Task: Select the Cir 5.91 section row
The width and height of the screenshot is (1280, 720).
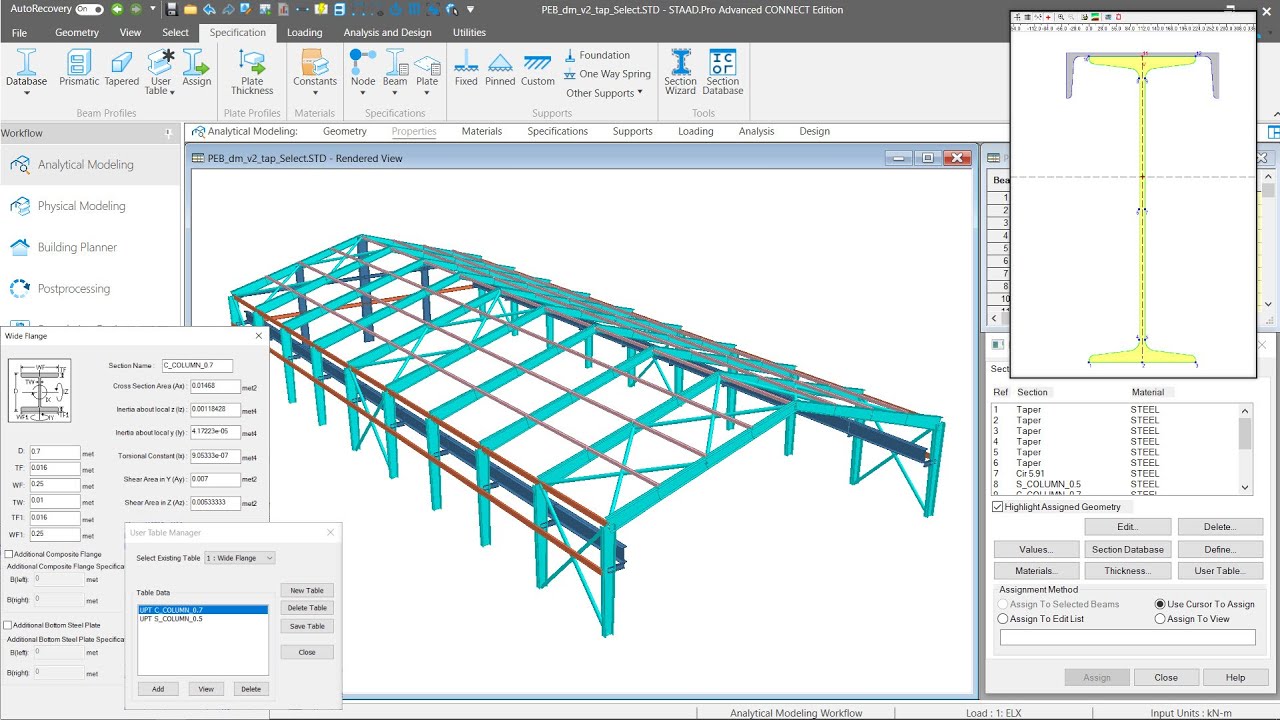Action: coord(1116,474)
